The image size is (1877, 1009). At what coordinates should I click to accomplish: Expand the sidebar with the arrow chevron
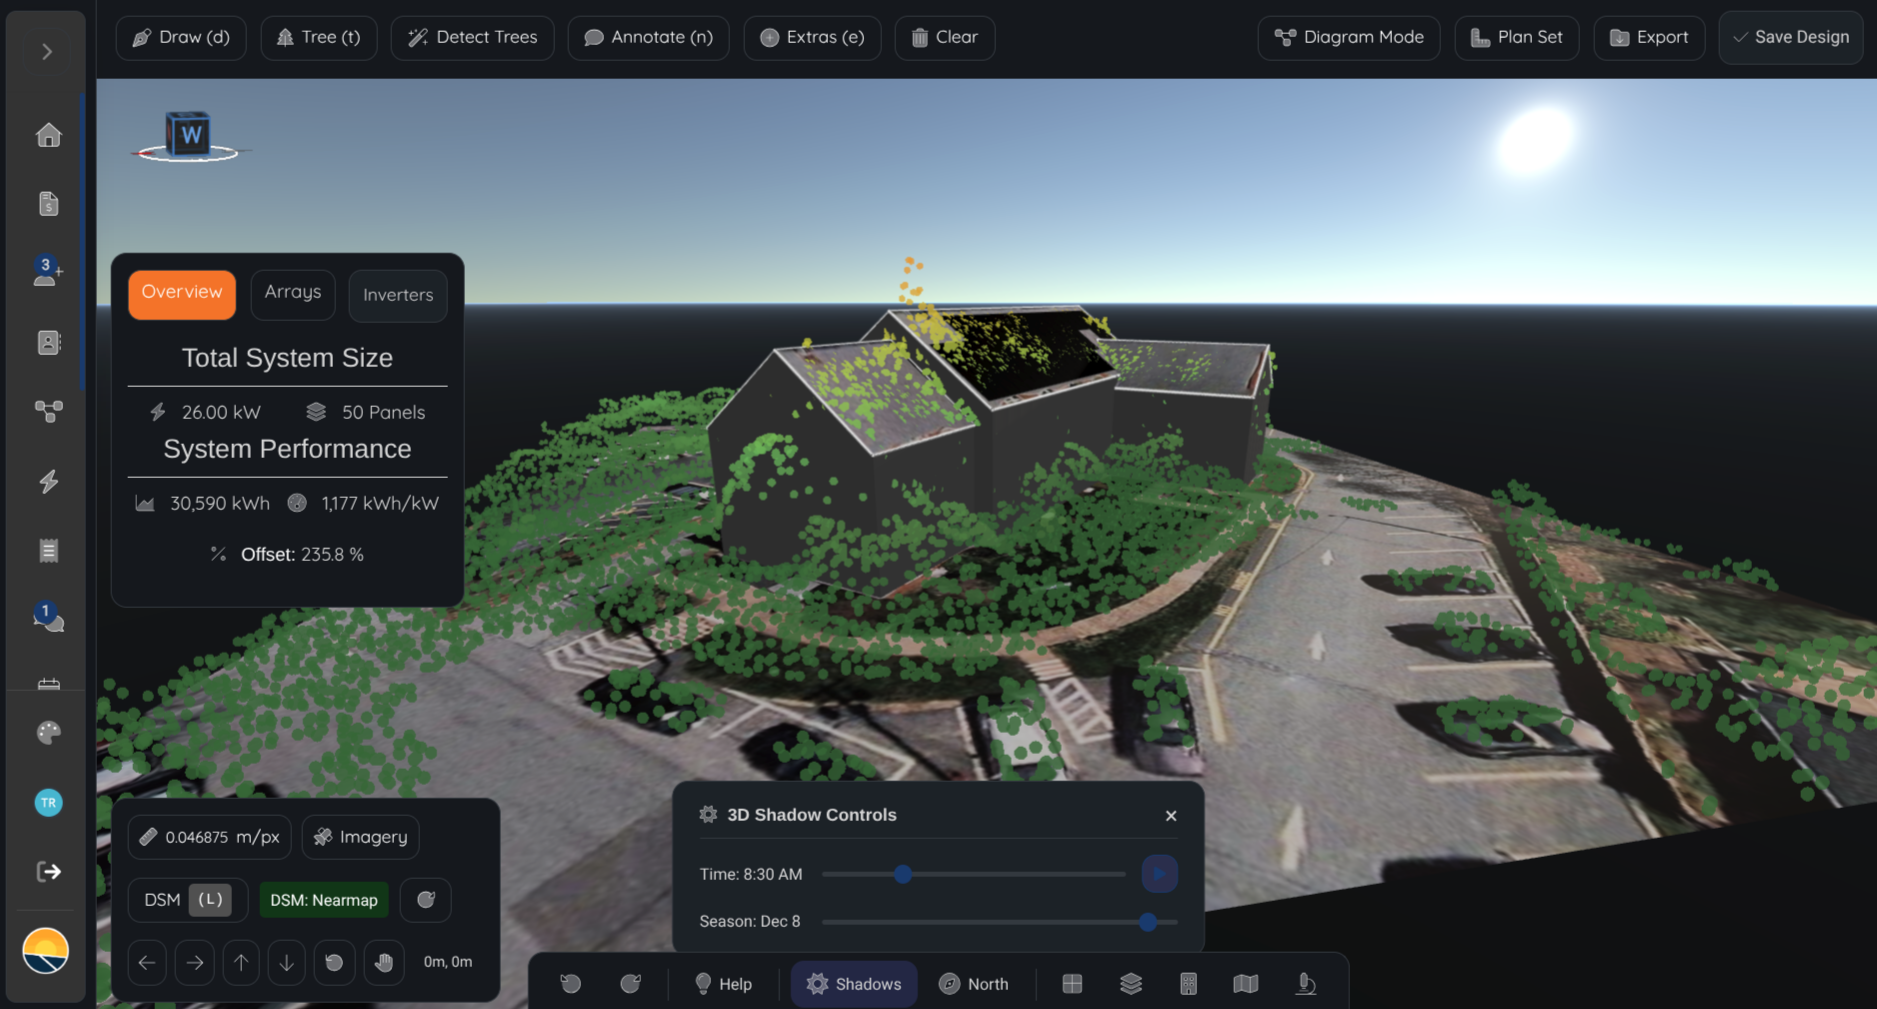[45, 51]
